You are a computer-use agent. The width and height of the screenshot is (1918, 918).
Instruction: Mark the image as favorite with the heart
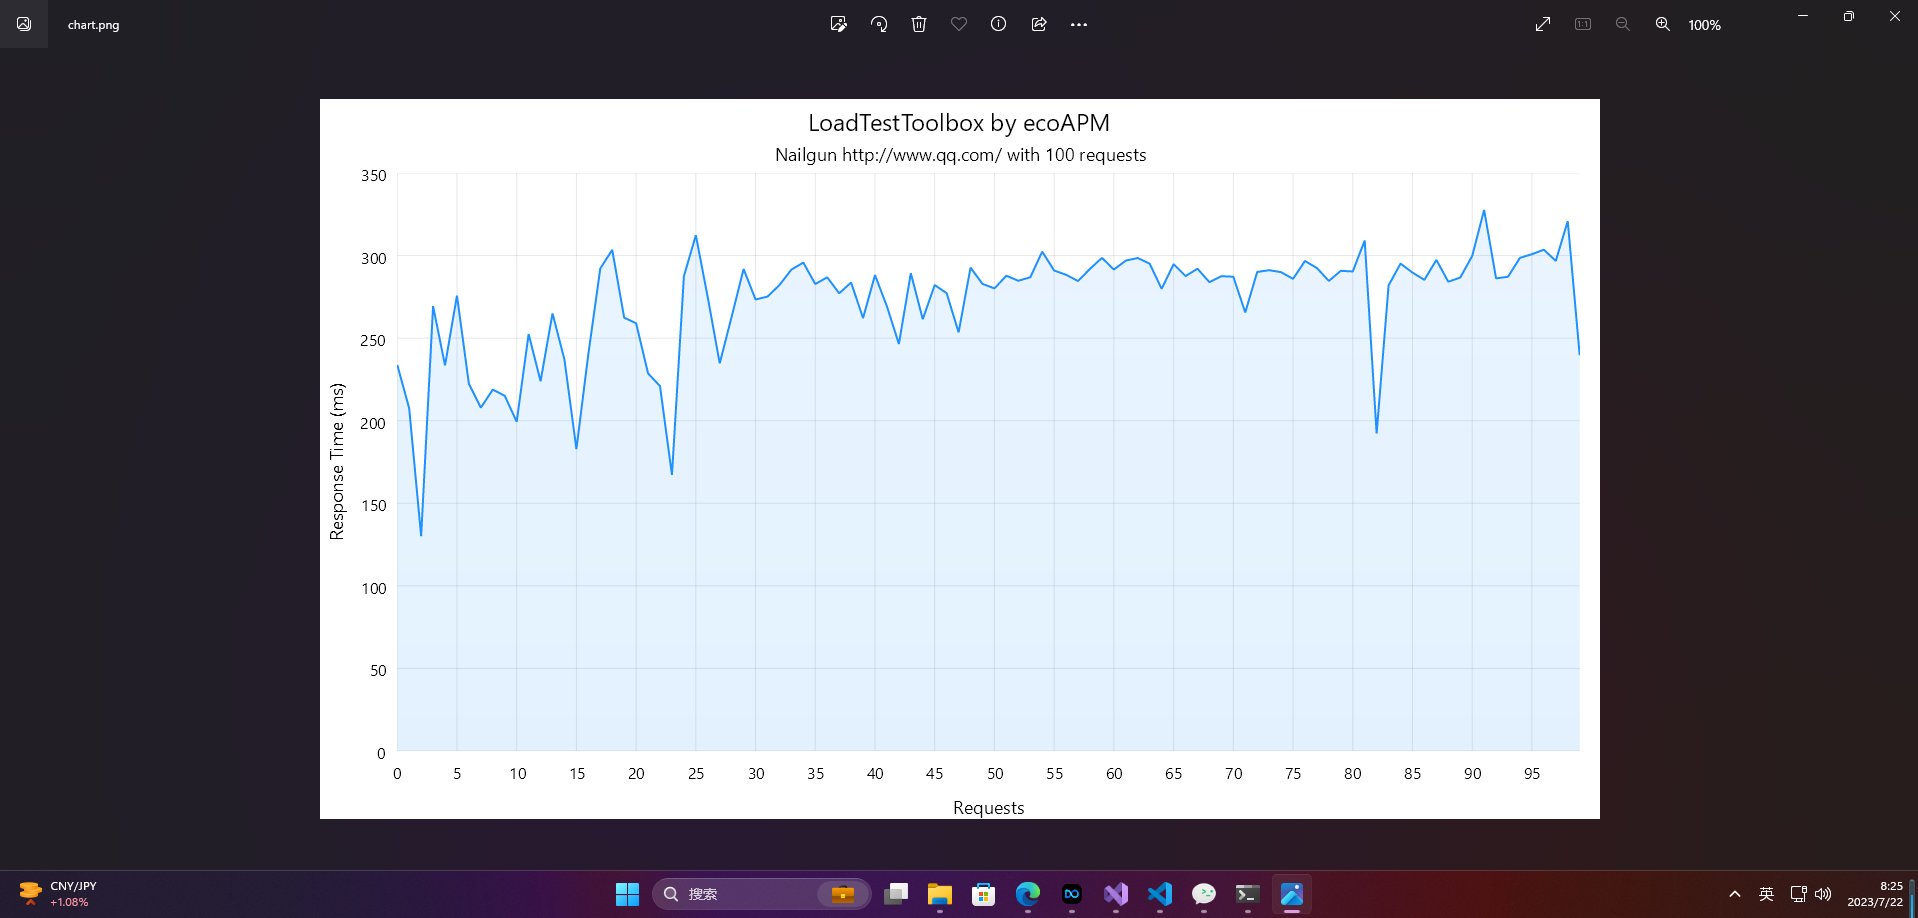[x=959, y=24]
